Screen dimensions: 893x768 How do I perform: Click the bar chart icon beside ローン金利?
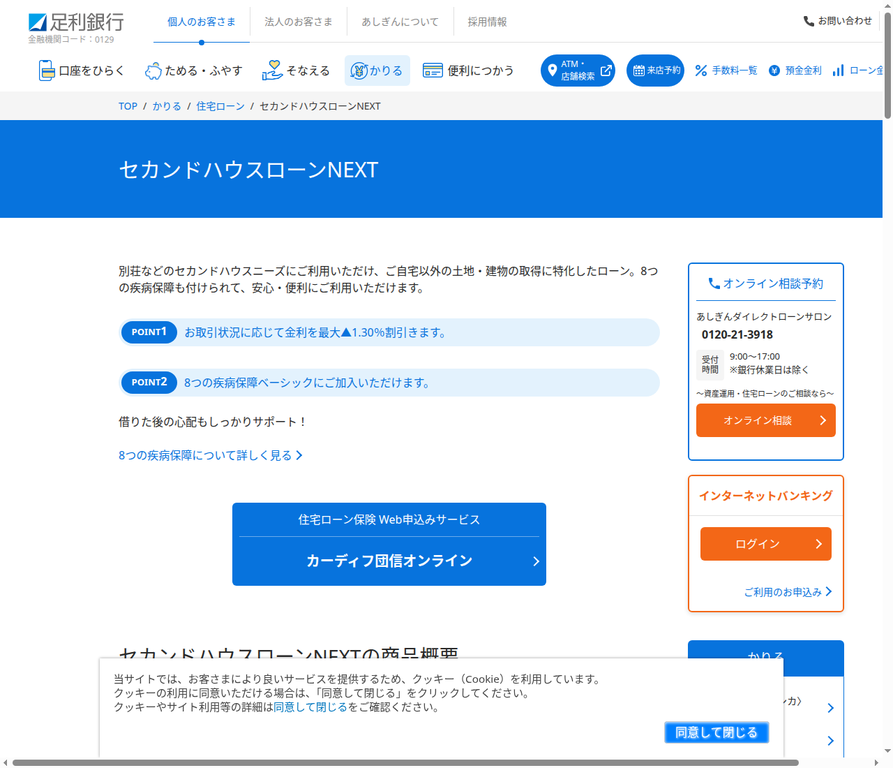coord(838,71)
